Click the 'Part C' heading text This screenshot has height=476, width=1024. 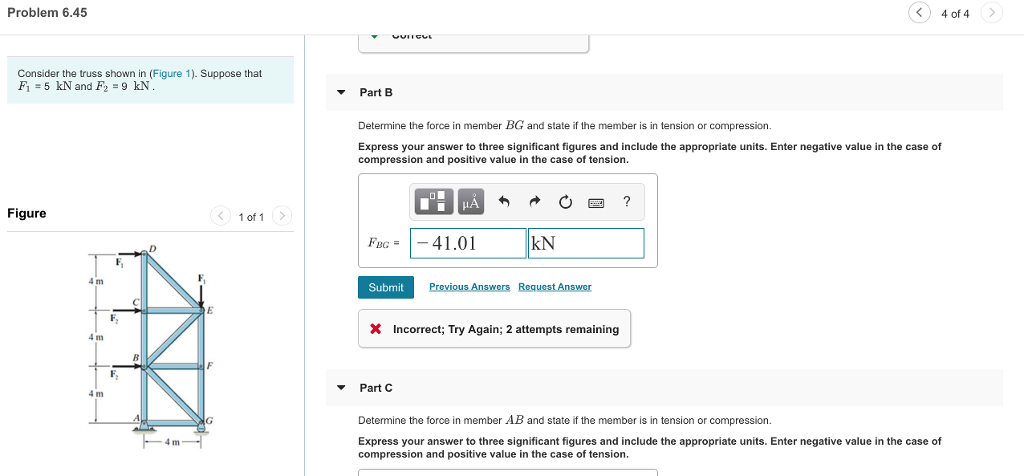pyautogui.click(x=376, y=388)
